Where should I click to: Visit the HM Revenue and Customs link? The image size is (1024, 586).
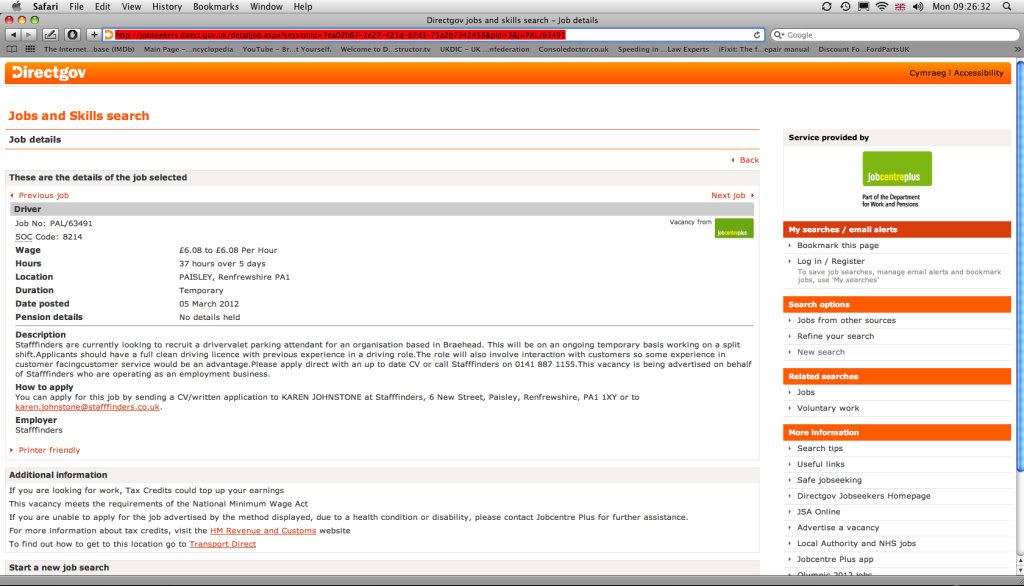click(263, 531)
